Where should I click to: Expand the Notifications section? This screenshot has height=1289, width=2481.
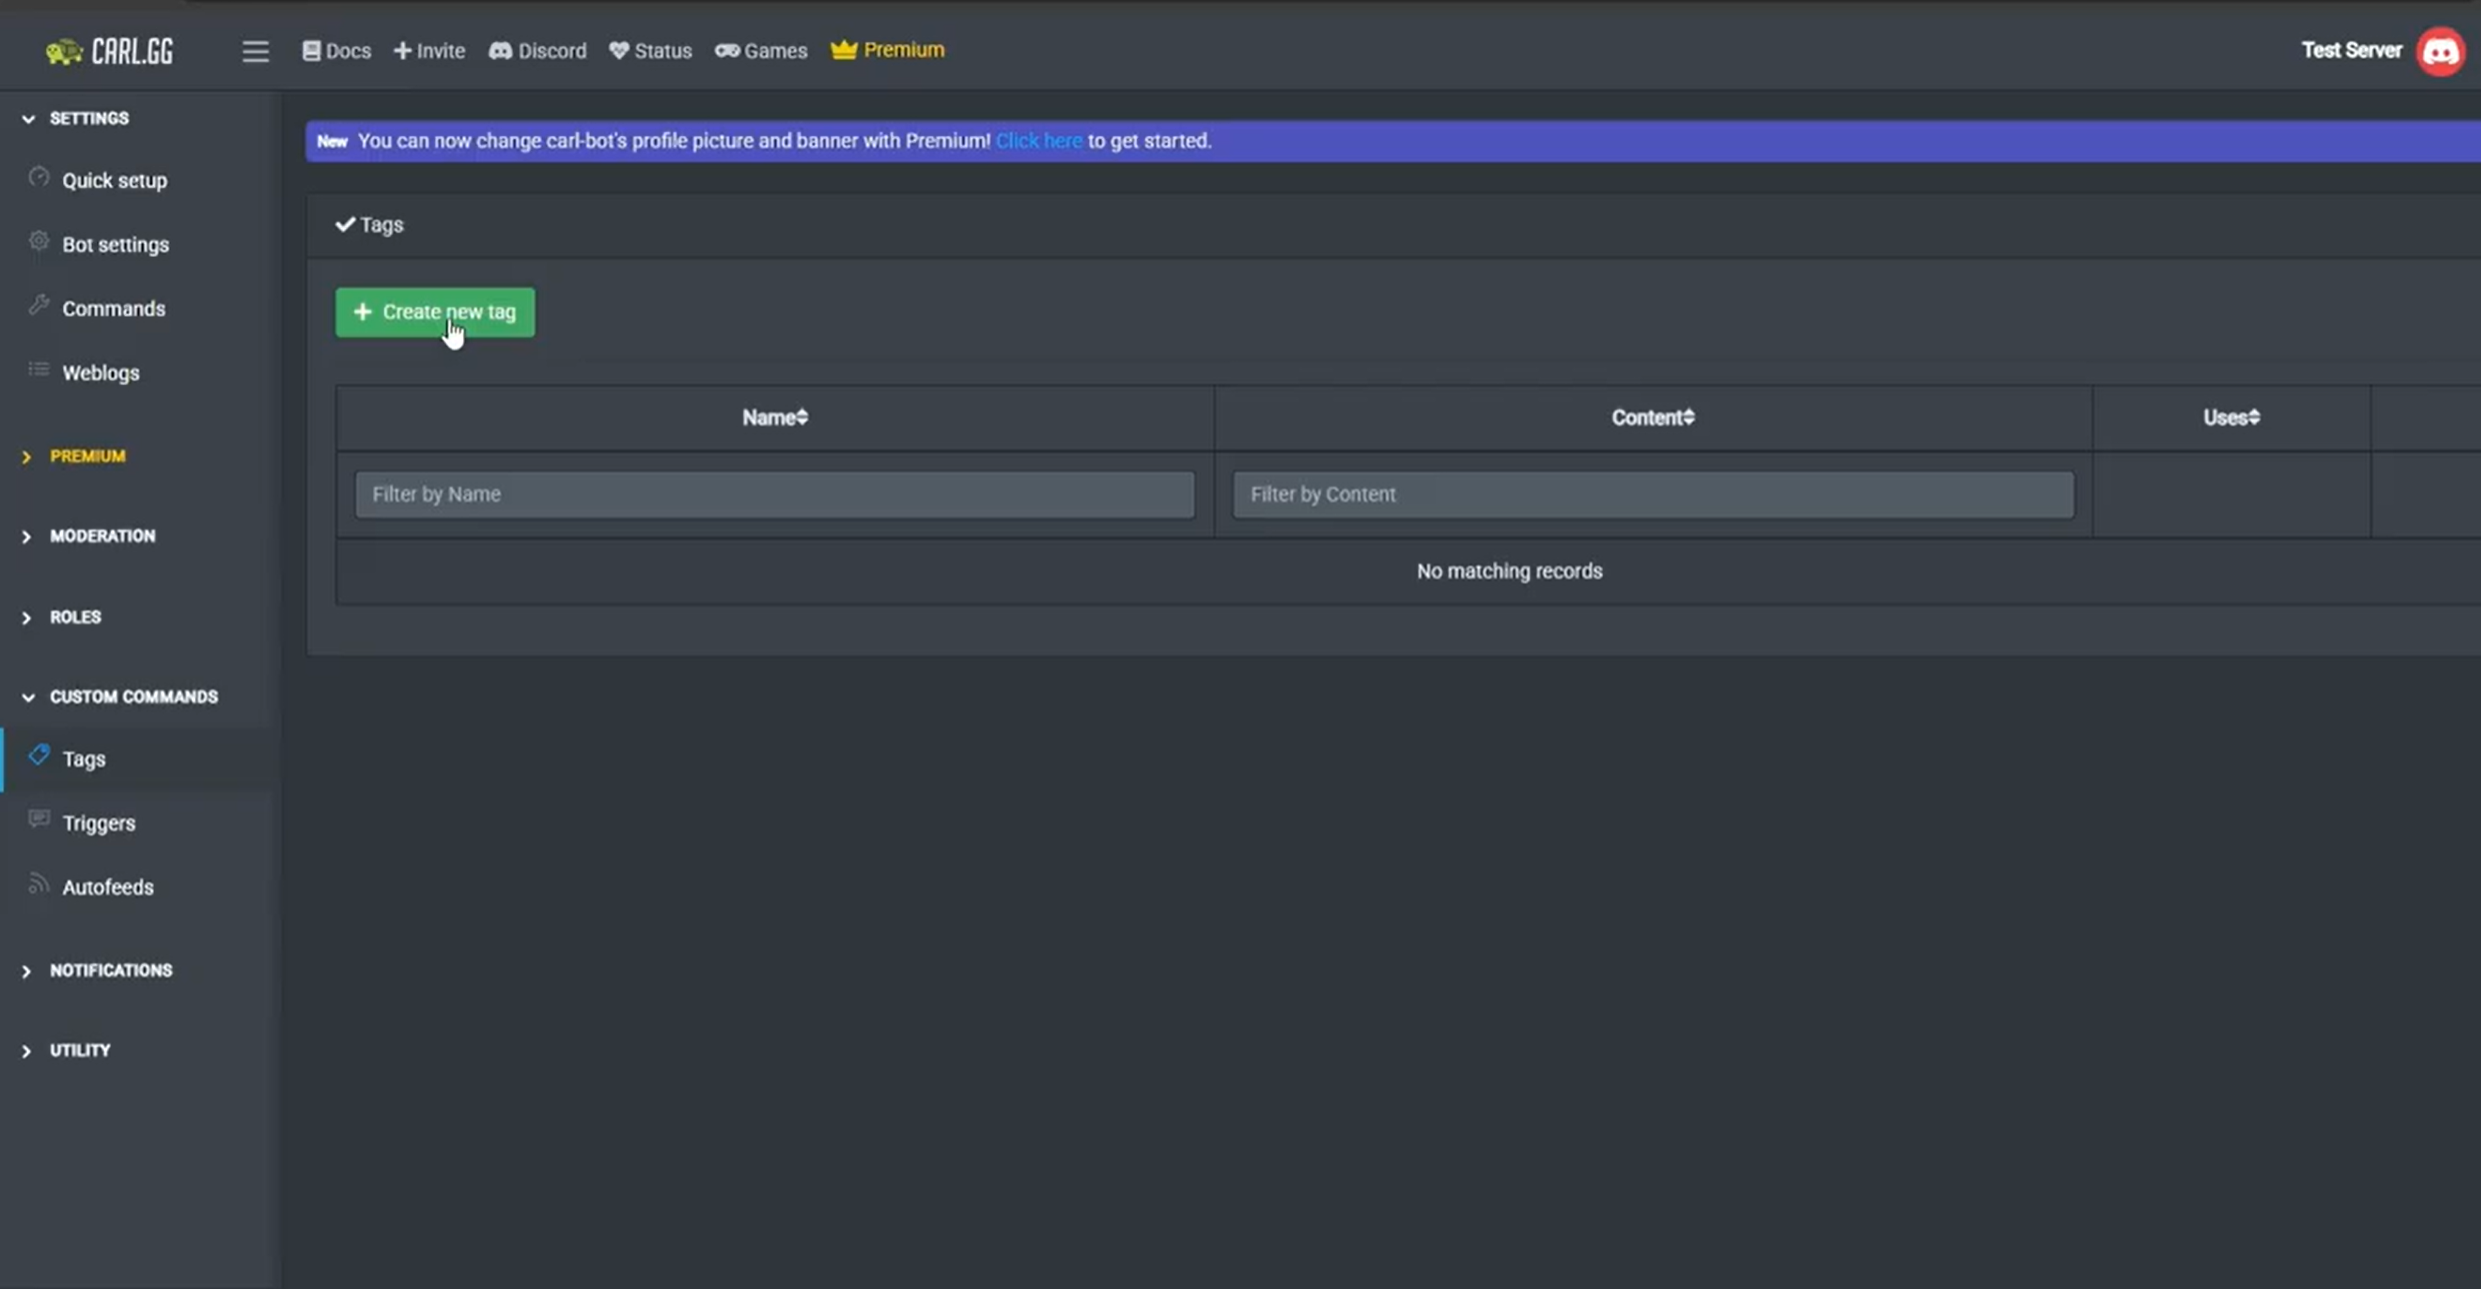(97, 971)
